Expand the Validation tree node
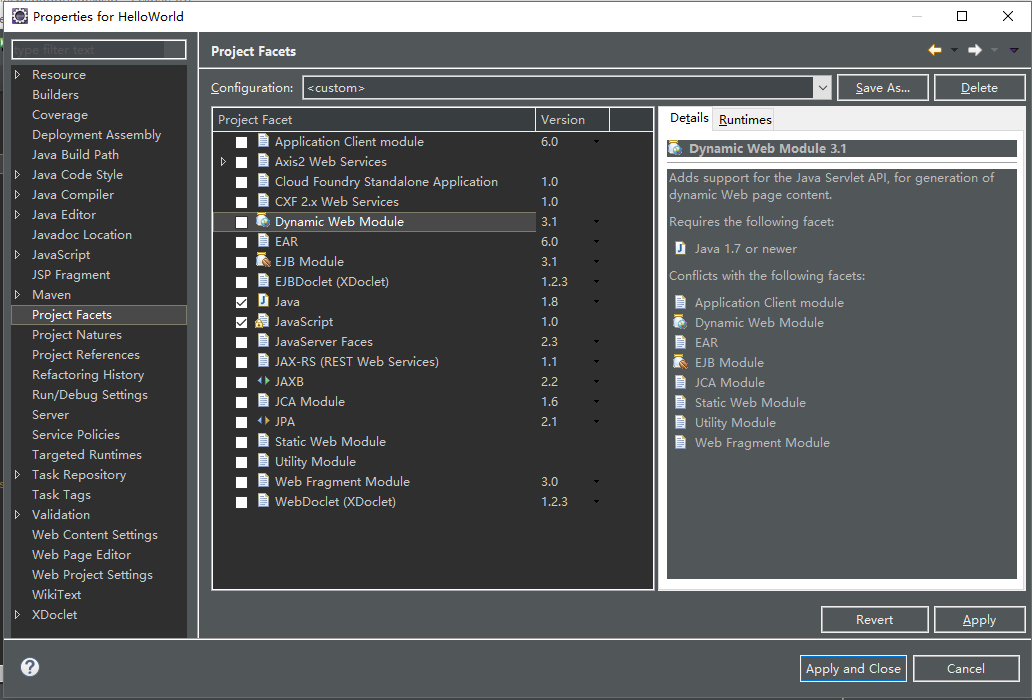The width and height of the screenshot is (1032, 700). click(x=18, y=514)
